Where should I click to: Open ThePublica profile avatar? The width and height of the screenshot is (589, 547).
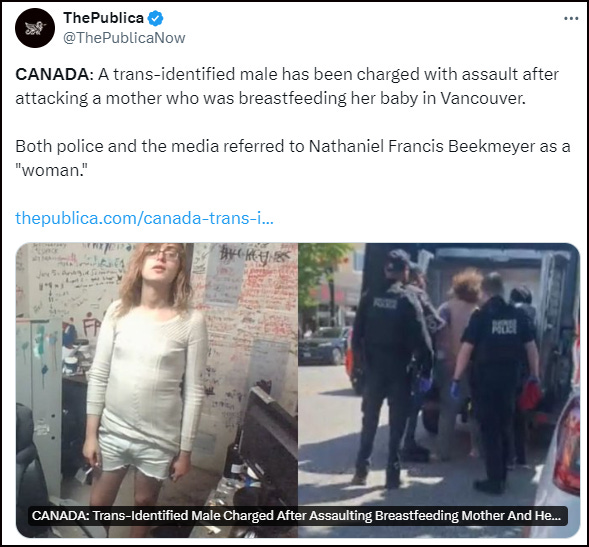[x=35, y=28]
